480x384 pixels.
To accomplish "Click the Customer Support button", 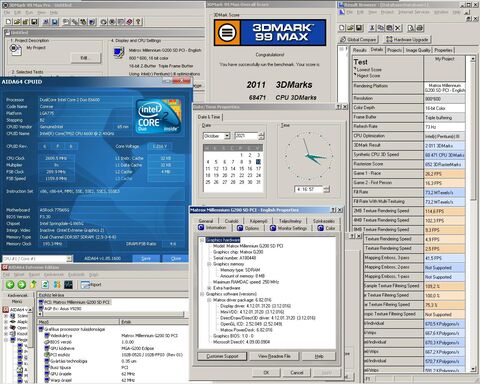I will coord(222,356).
